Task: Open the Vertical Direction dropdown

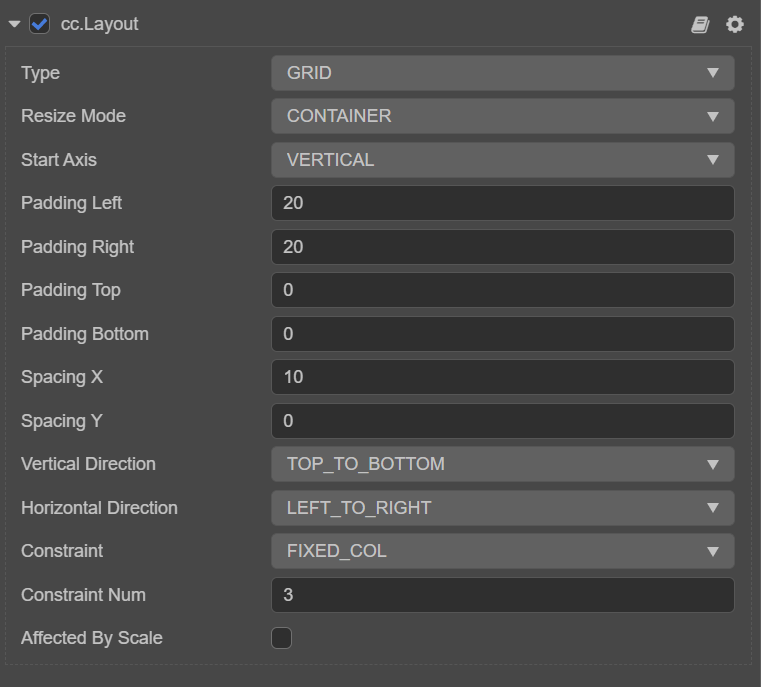Action: click(502, 464)
